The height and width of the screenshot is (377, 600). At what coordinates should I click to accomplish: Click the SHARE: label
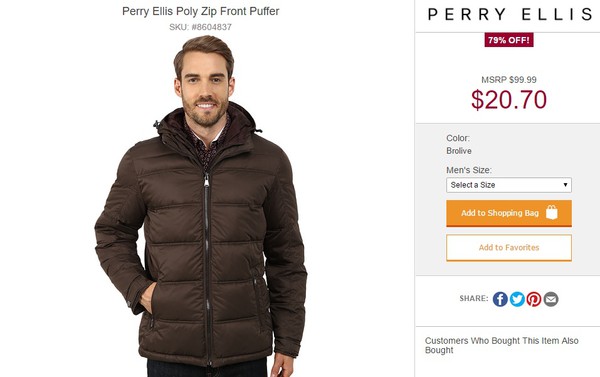click(474, 299)
